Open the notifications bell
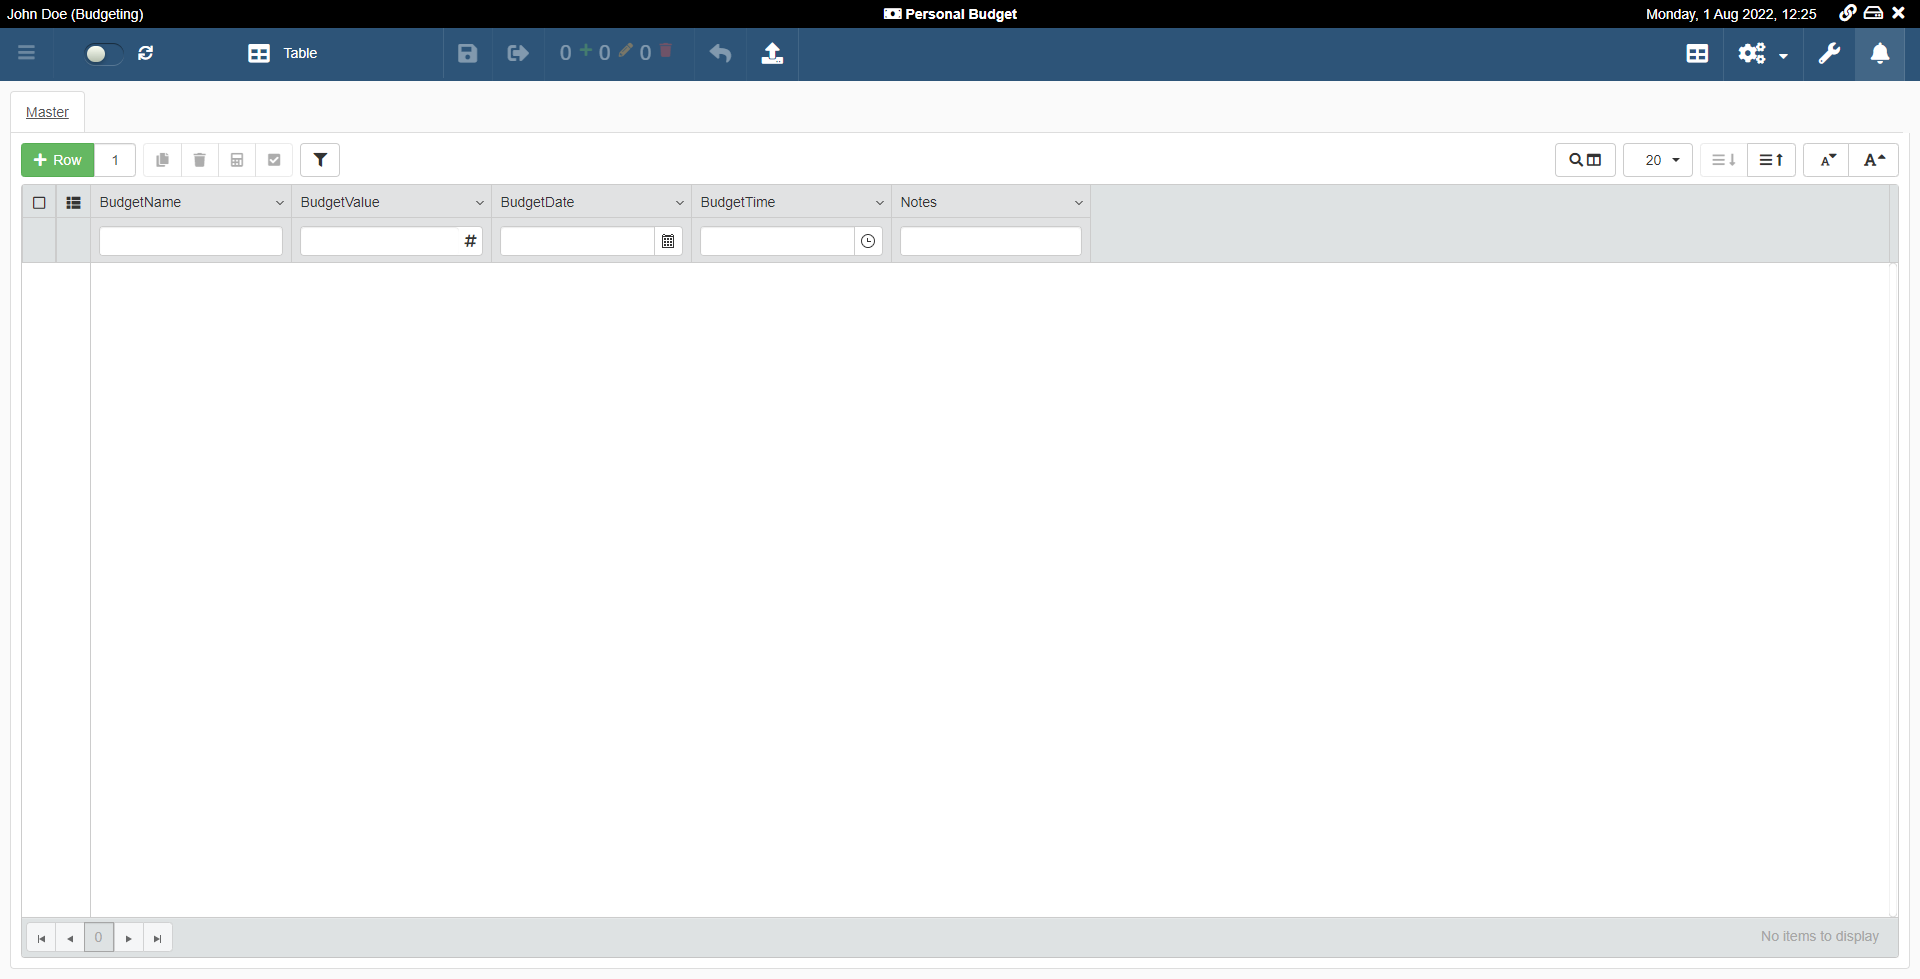 (x=1880, y=54)
